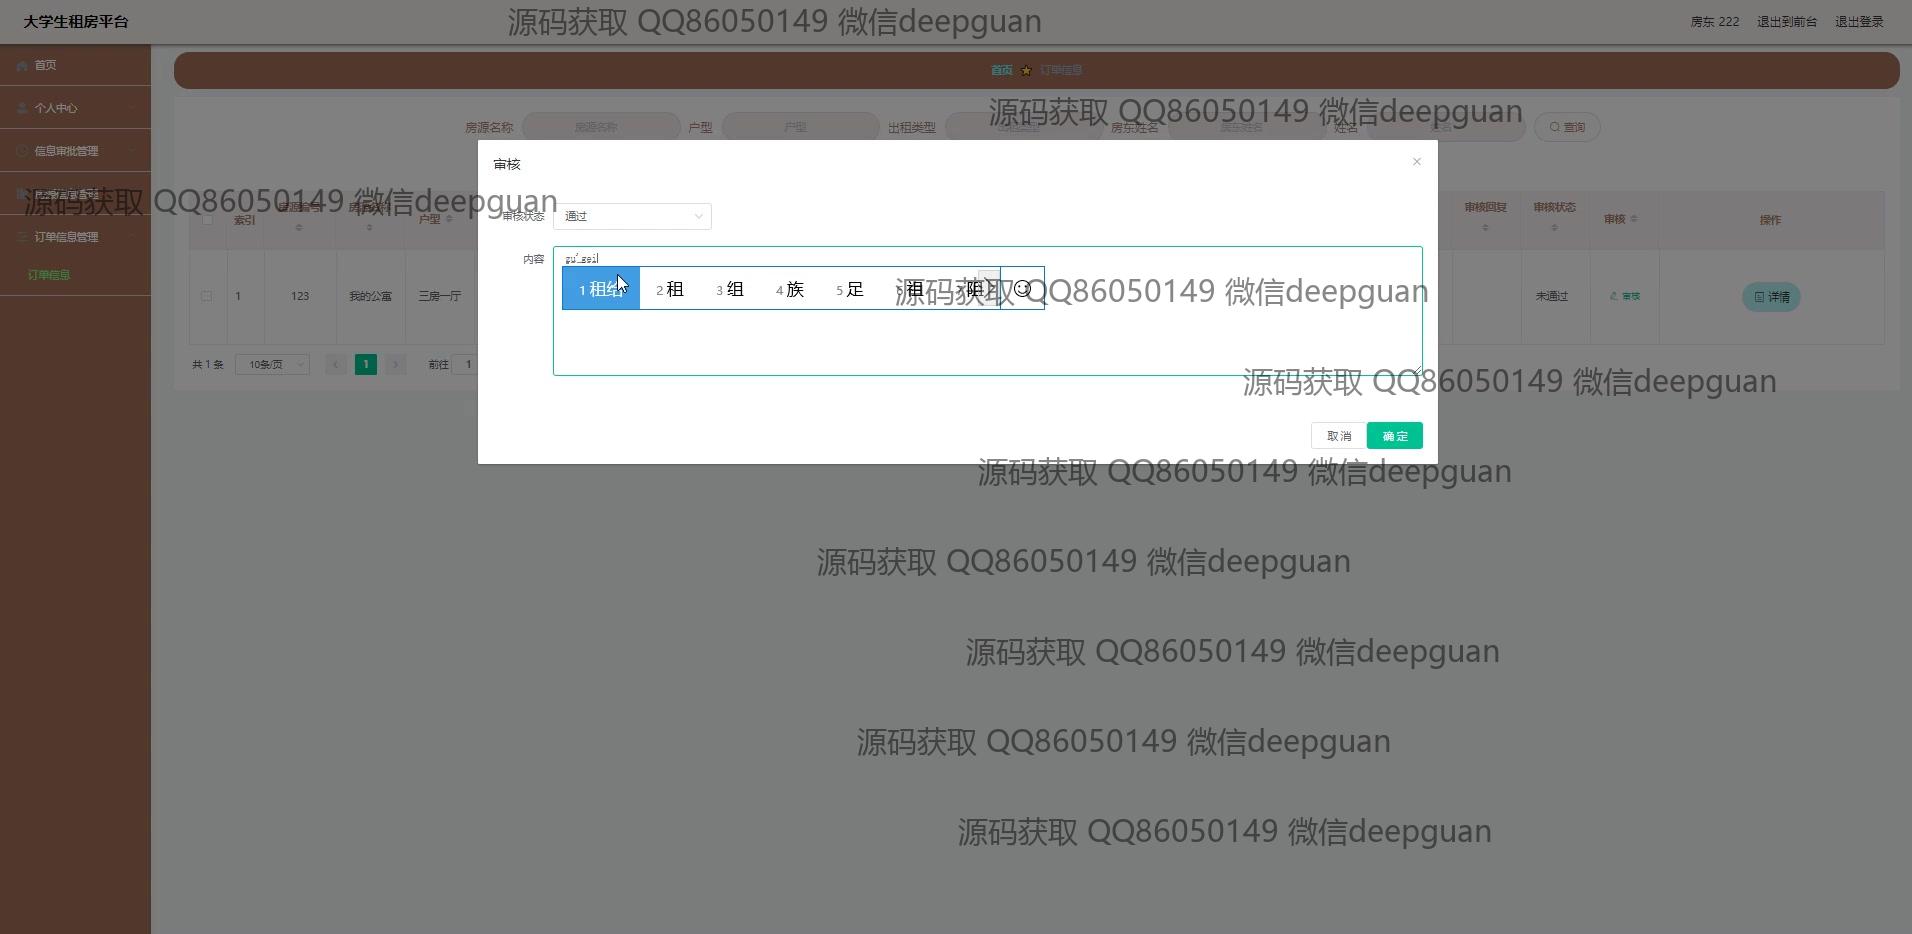The height and width of the screenshot is (934, 1912).
Task: Choose IME candidate 3 组
Action: [730, 289]
